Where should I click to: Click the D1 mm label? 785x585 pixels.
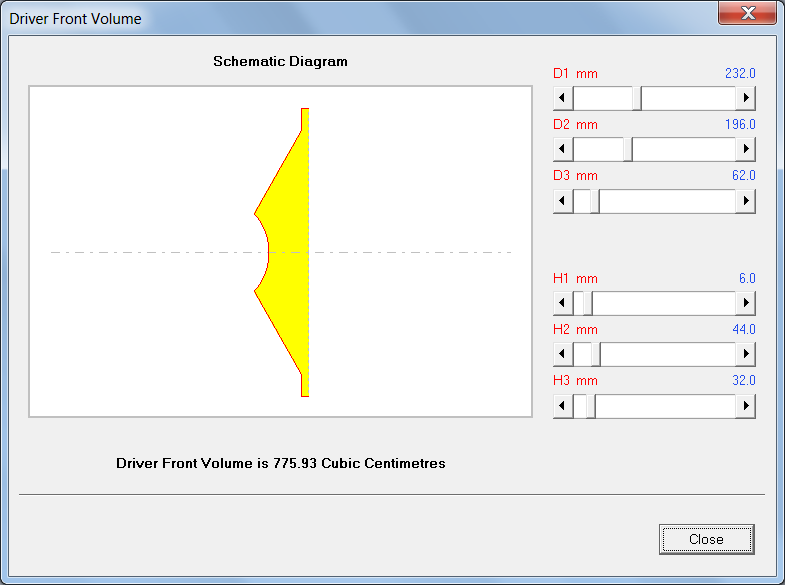point(575,74)
